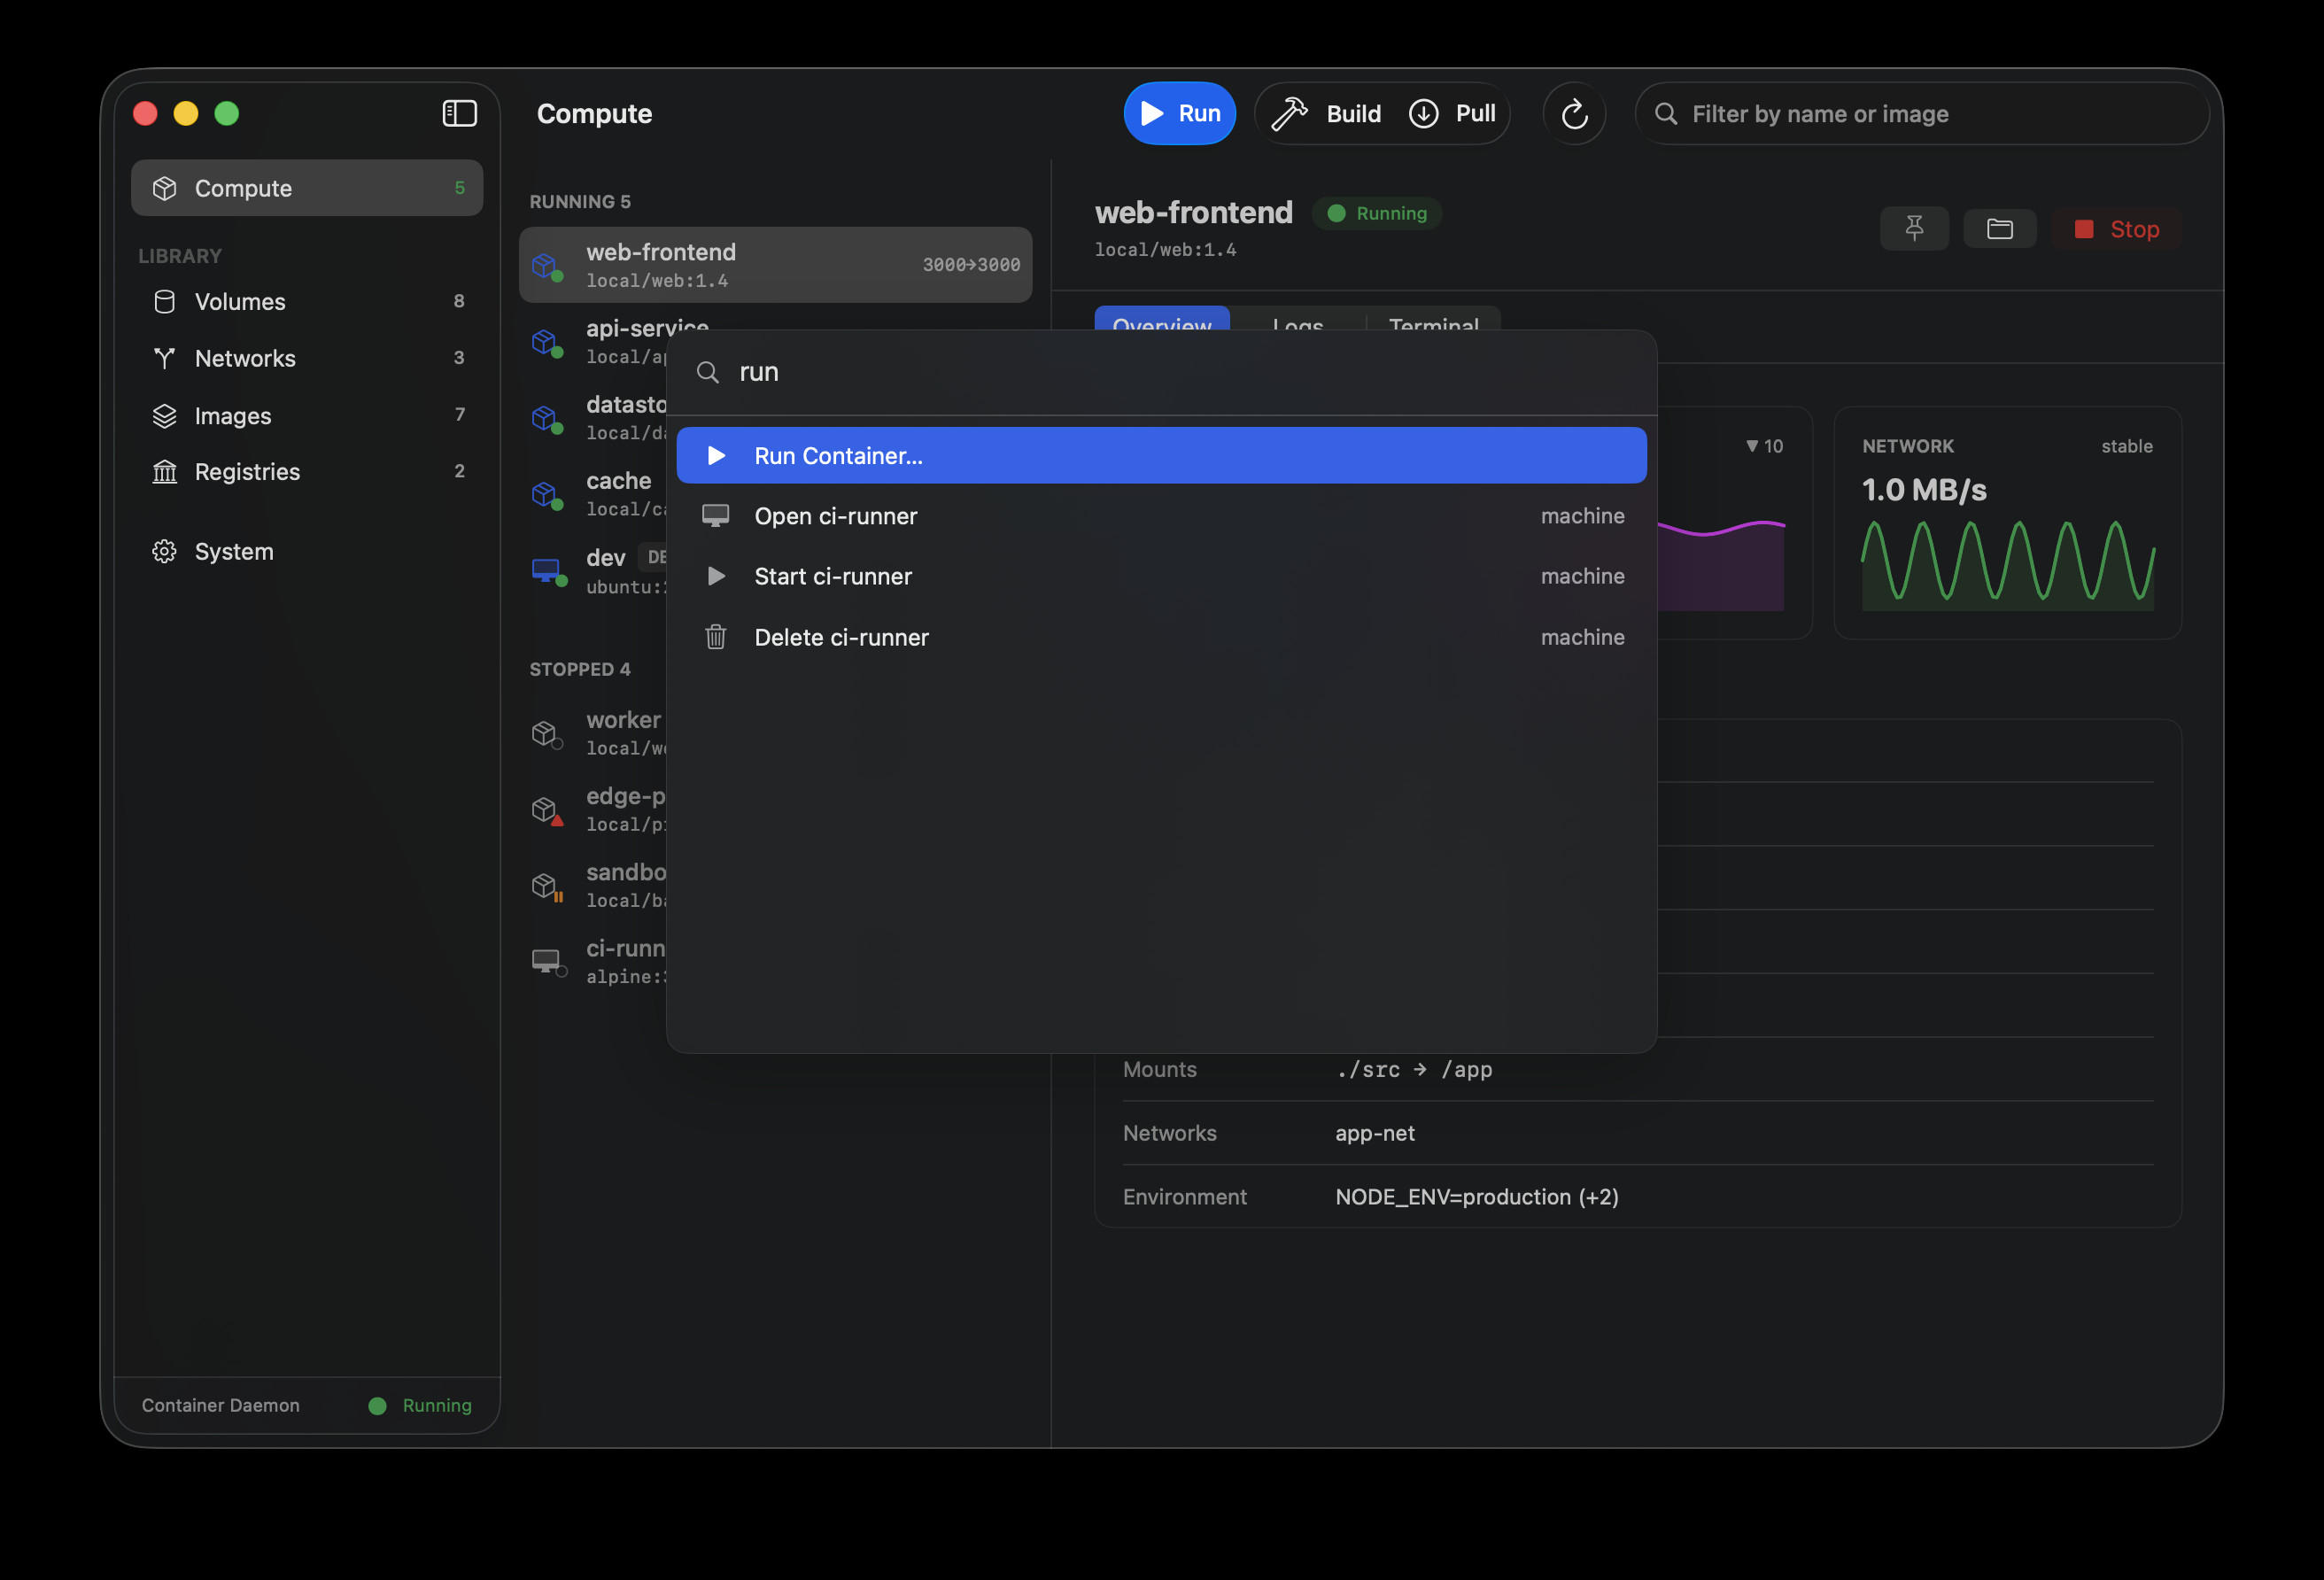Stop the web-frontend container

[x=2116, y=229]
